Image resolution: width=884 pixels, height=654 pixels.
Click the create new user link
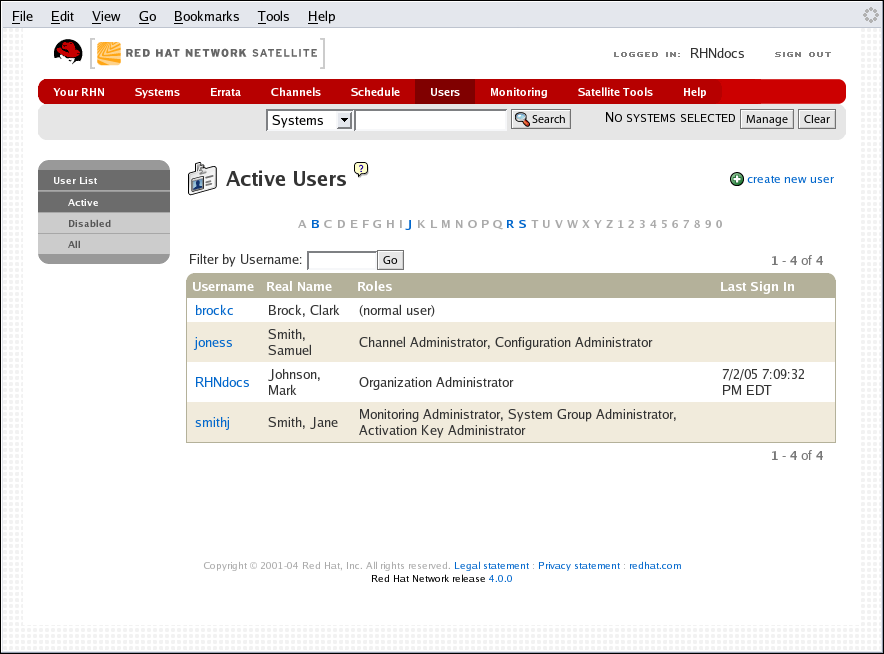790,179
